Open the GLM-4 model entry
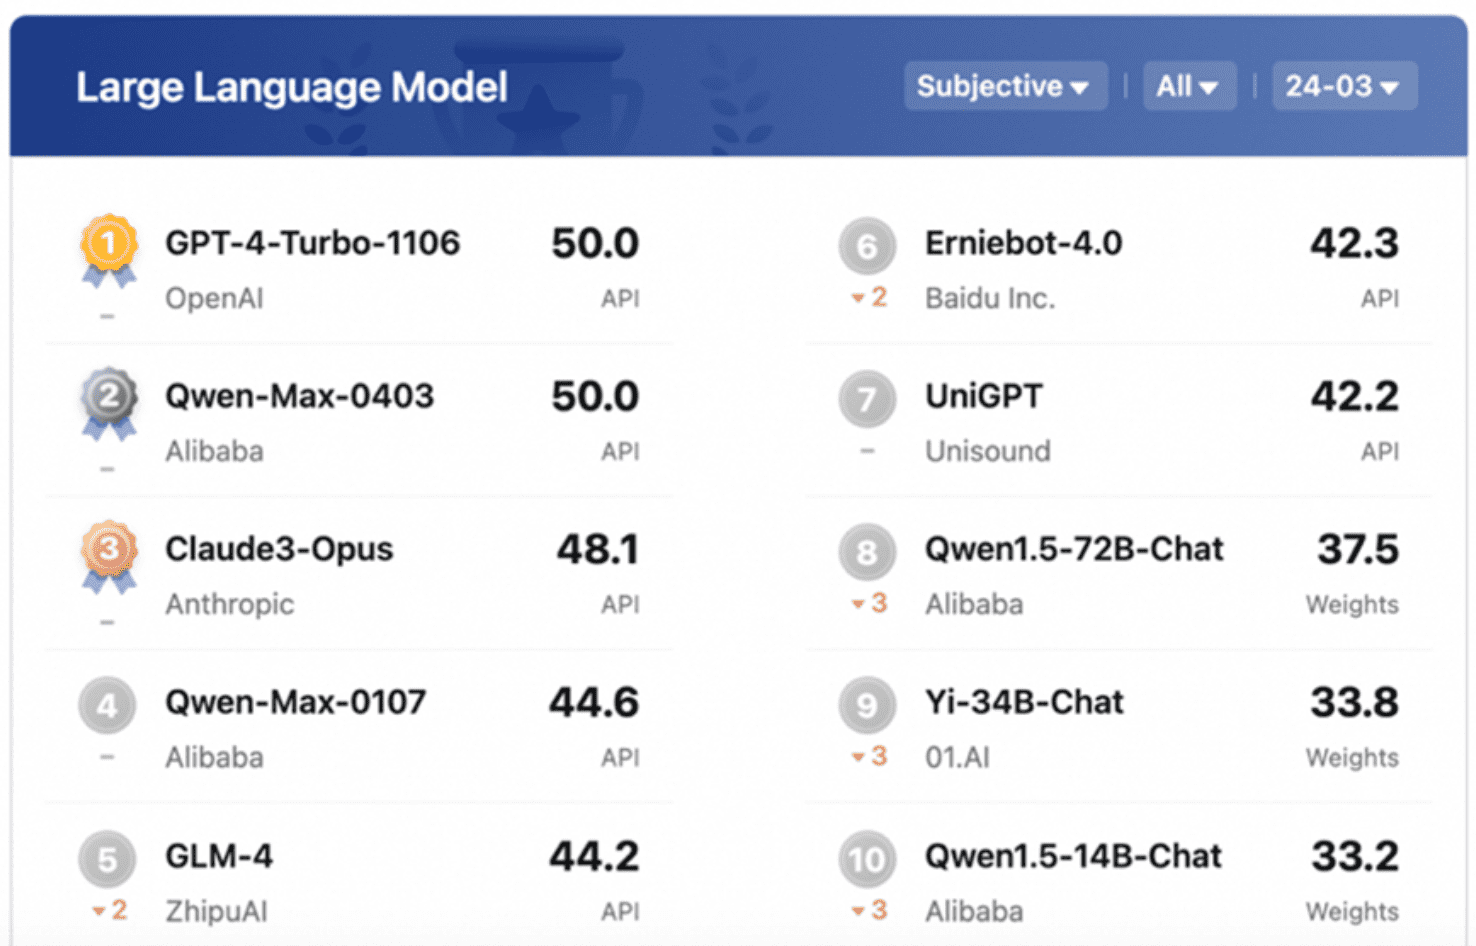This screenshot has width=1476, height=946. click(219, 856)
